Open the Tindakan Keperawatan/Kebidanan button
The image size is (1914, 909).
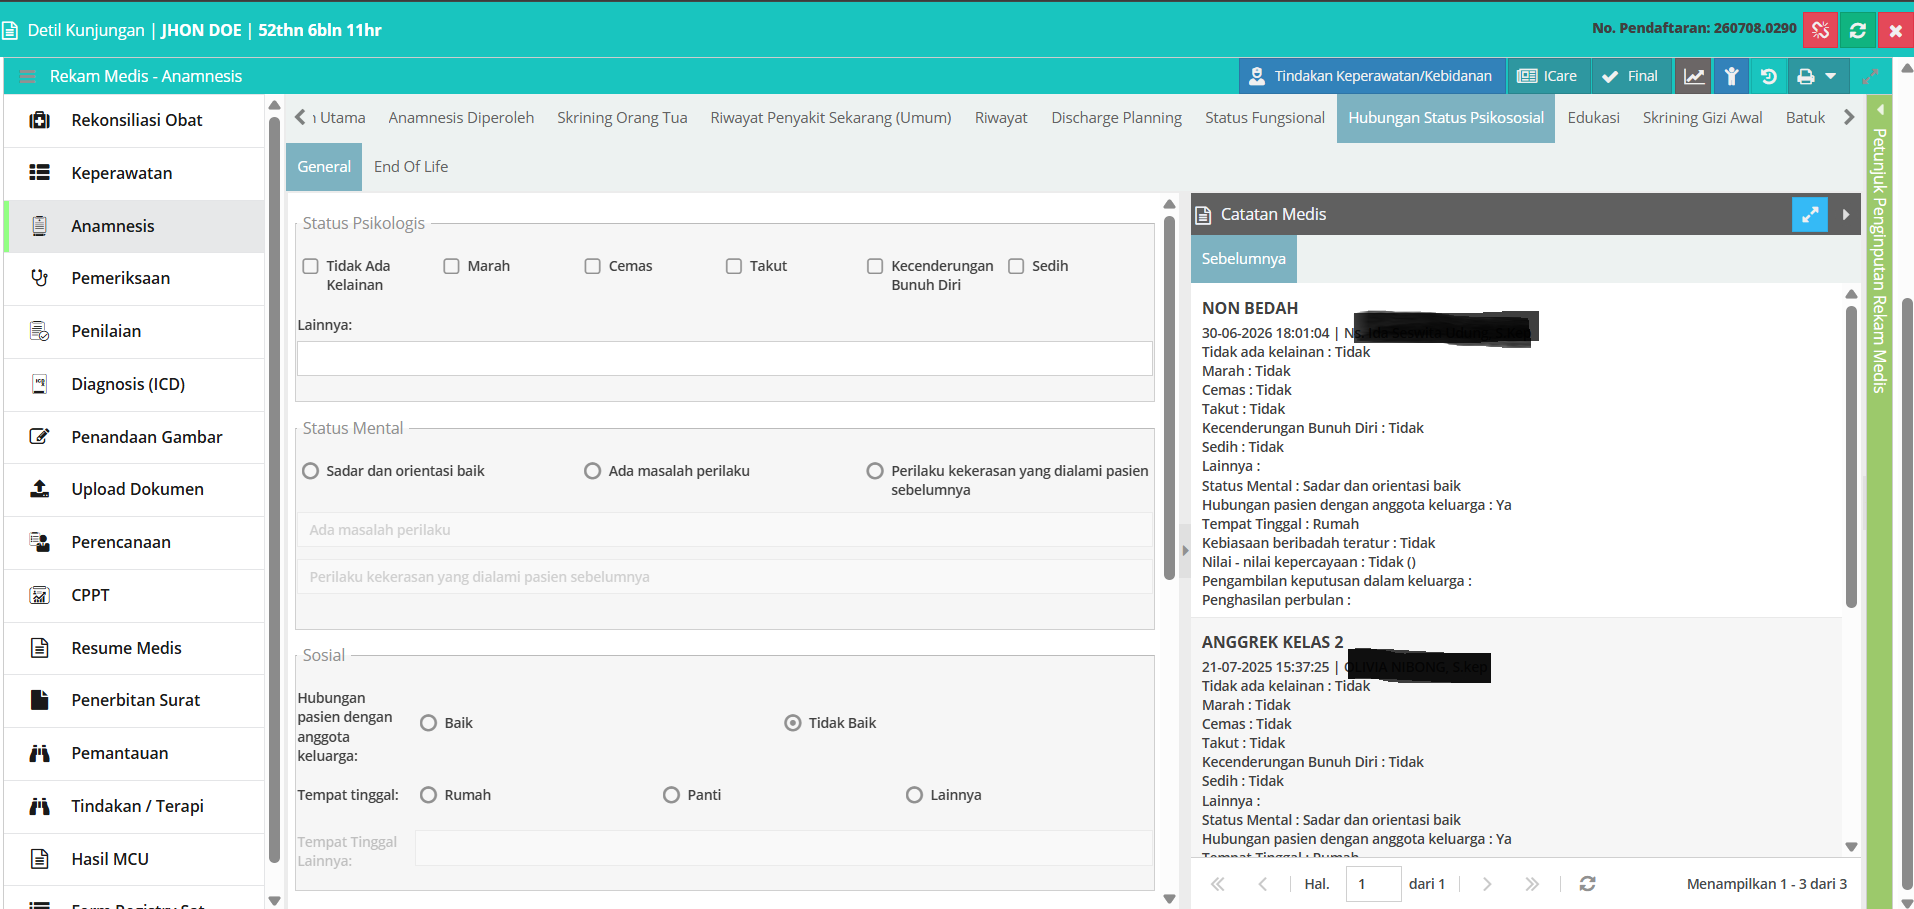pyautogui.click(x=1372, y=76)
